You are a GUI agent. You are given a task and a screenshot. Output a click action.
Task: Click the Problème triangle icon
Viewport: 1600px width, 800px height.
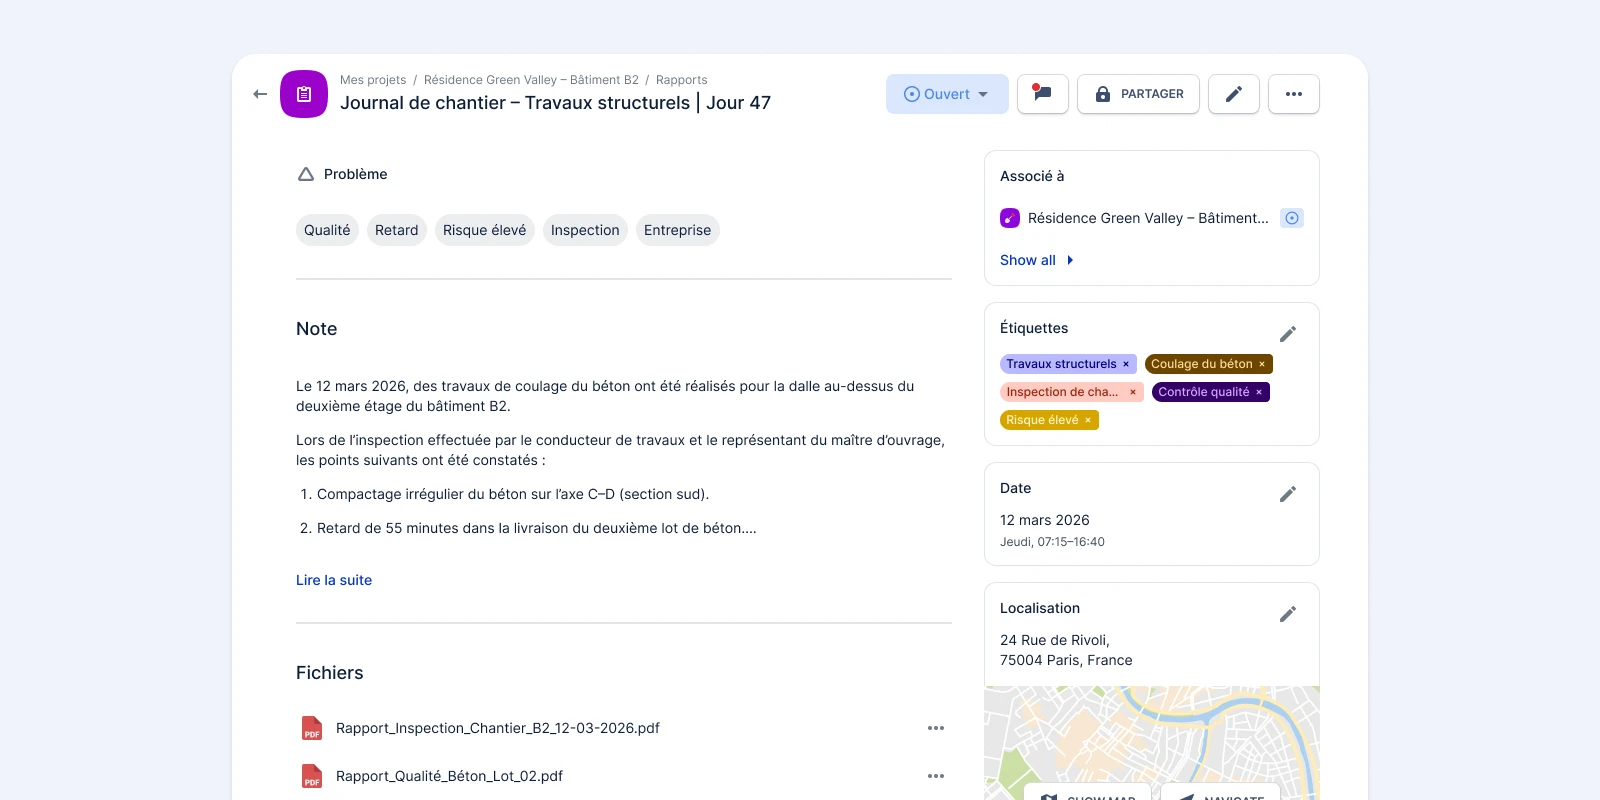(x=306, y=174)
